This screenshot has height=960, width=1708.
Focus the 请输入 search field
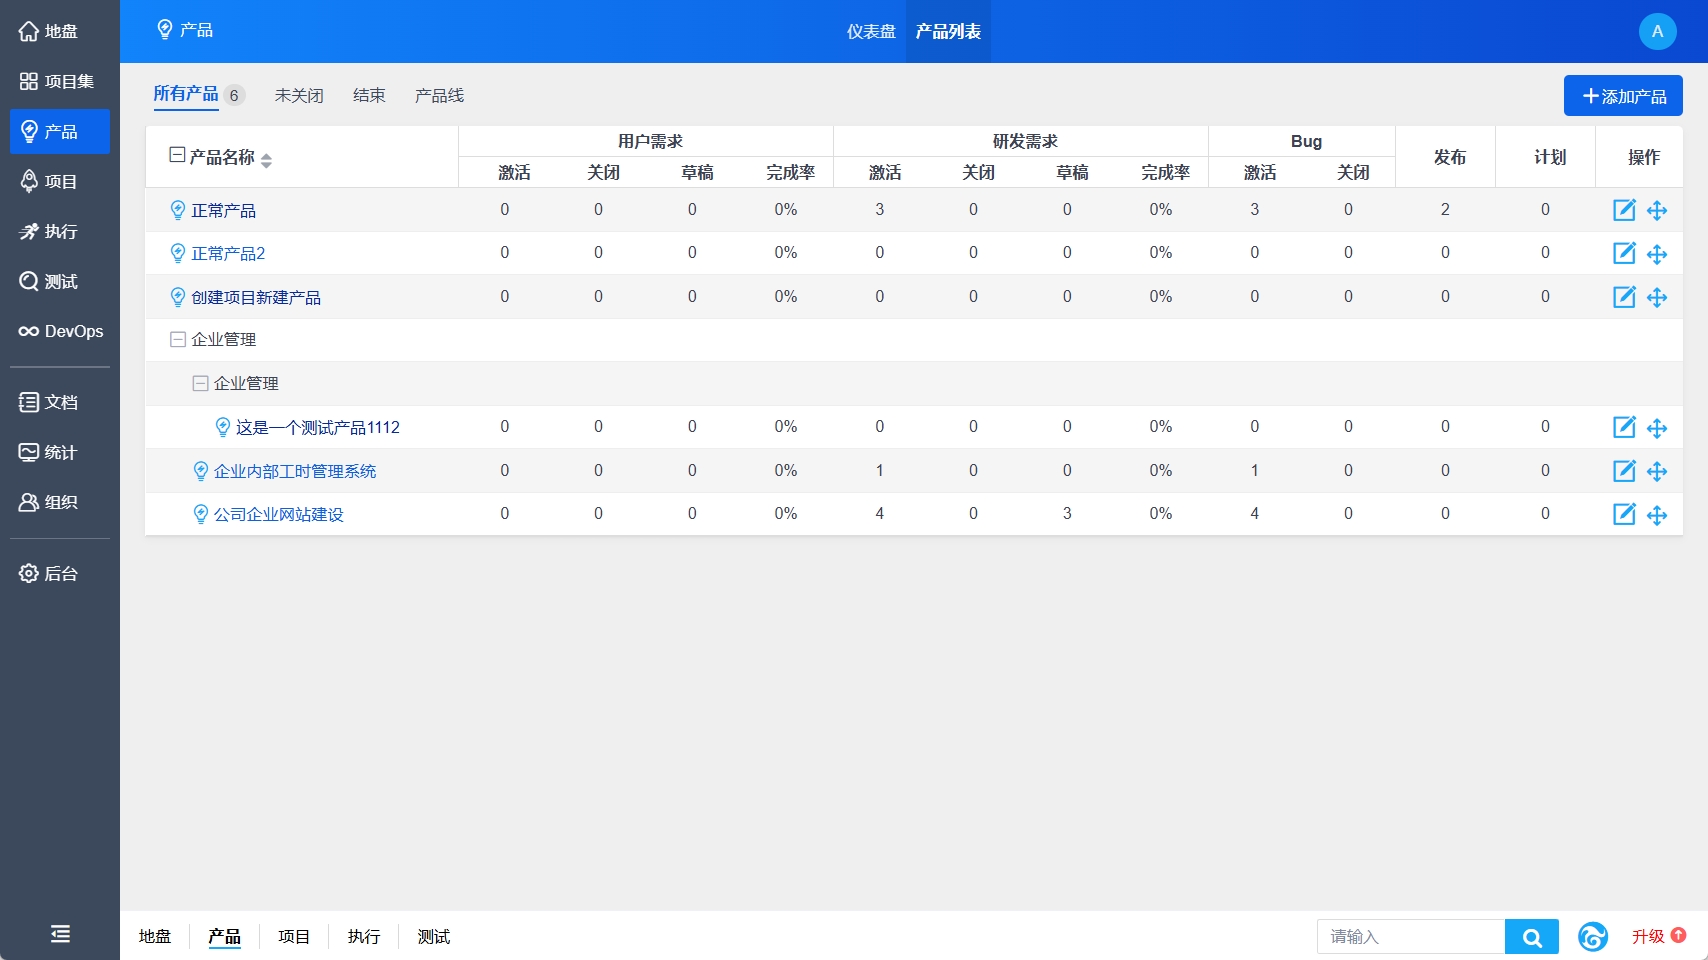1411,937
